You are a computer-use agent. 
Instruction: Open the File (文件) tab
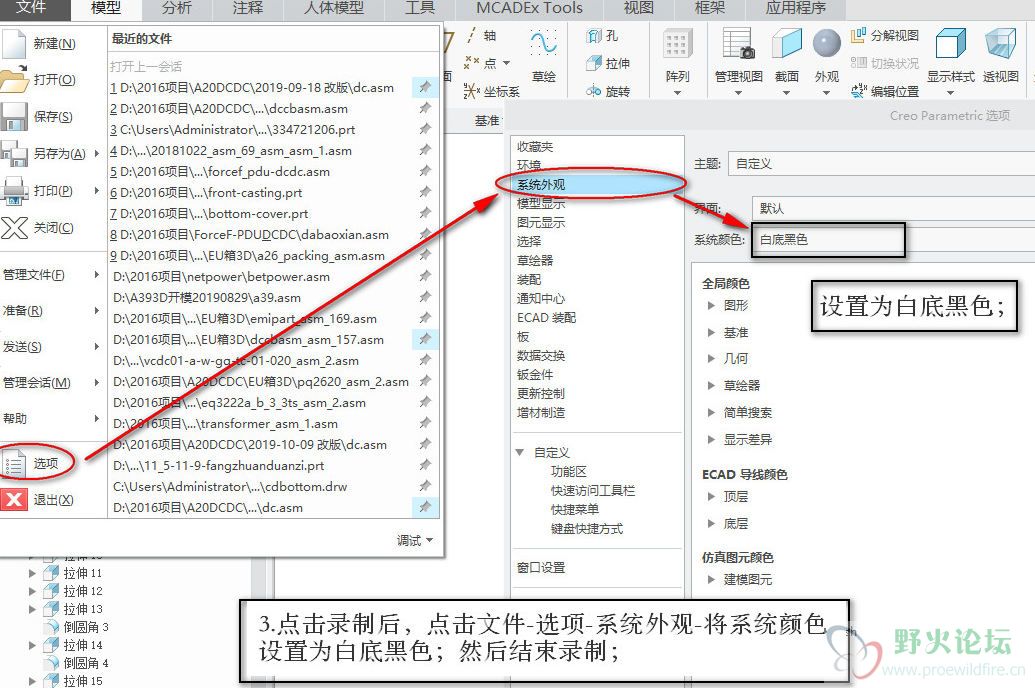pyautogui.click(x=30, y=8)
